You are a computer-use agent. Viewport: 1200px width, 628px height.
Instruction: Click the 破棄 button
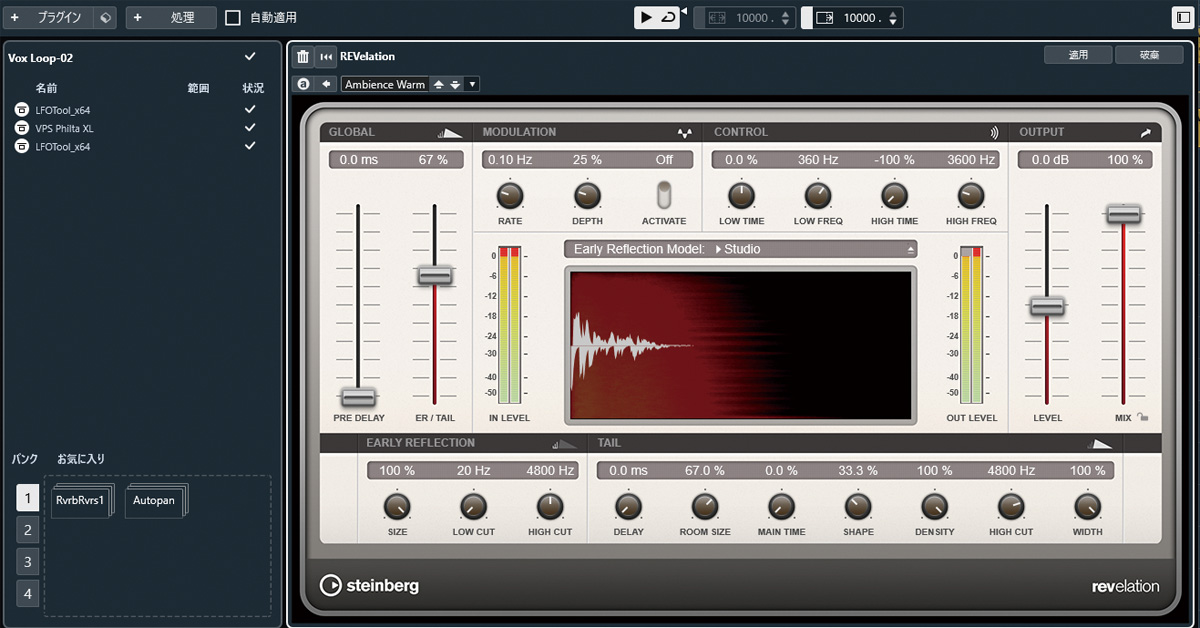(1149, 55)
